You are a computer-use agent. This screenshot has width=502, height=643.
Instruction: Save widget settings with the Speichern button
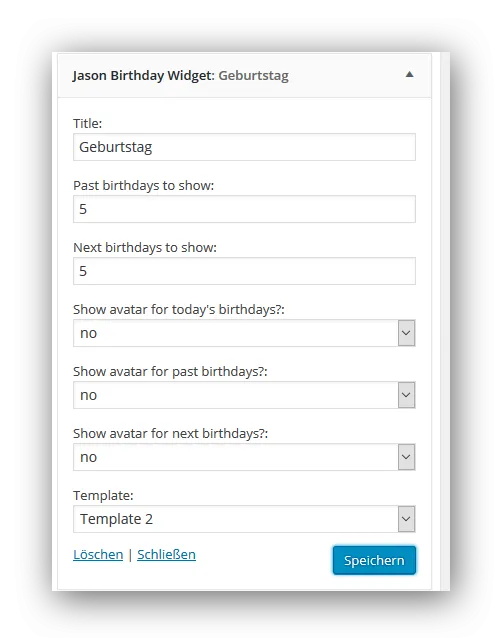tap(374, 560)
